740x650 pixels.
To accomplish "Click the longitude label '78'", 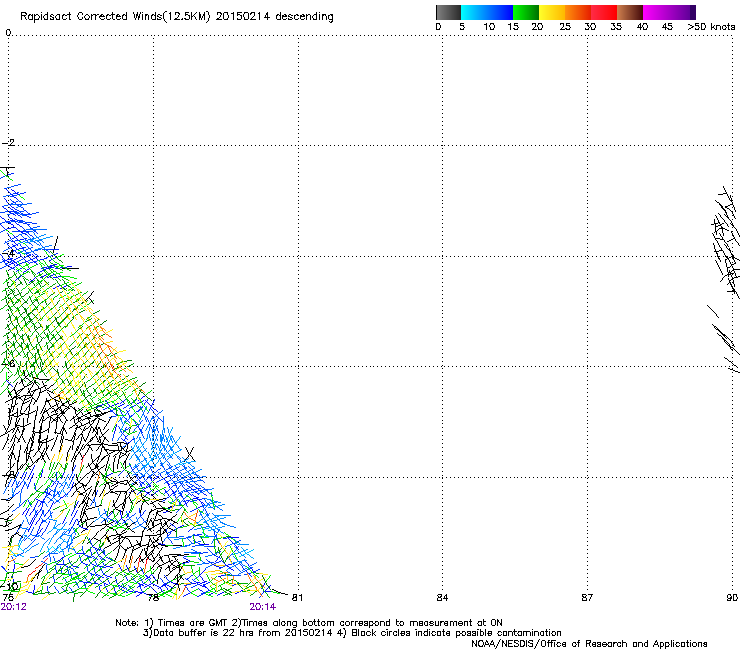I will [153, 598].
